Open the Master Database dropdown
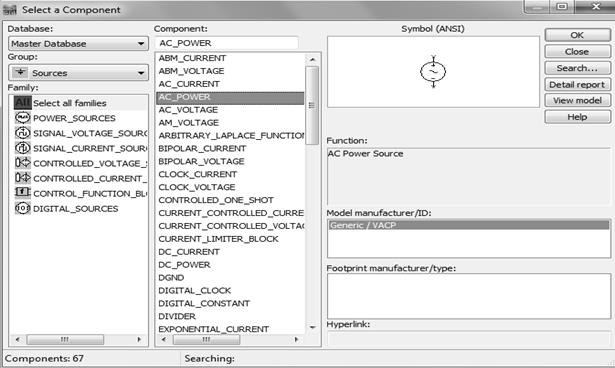 click(78, 44)
